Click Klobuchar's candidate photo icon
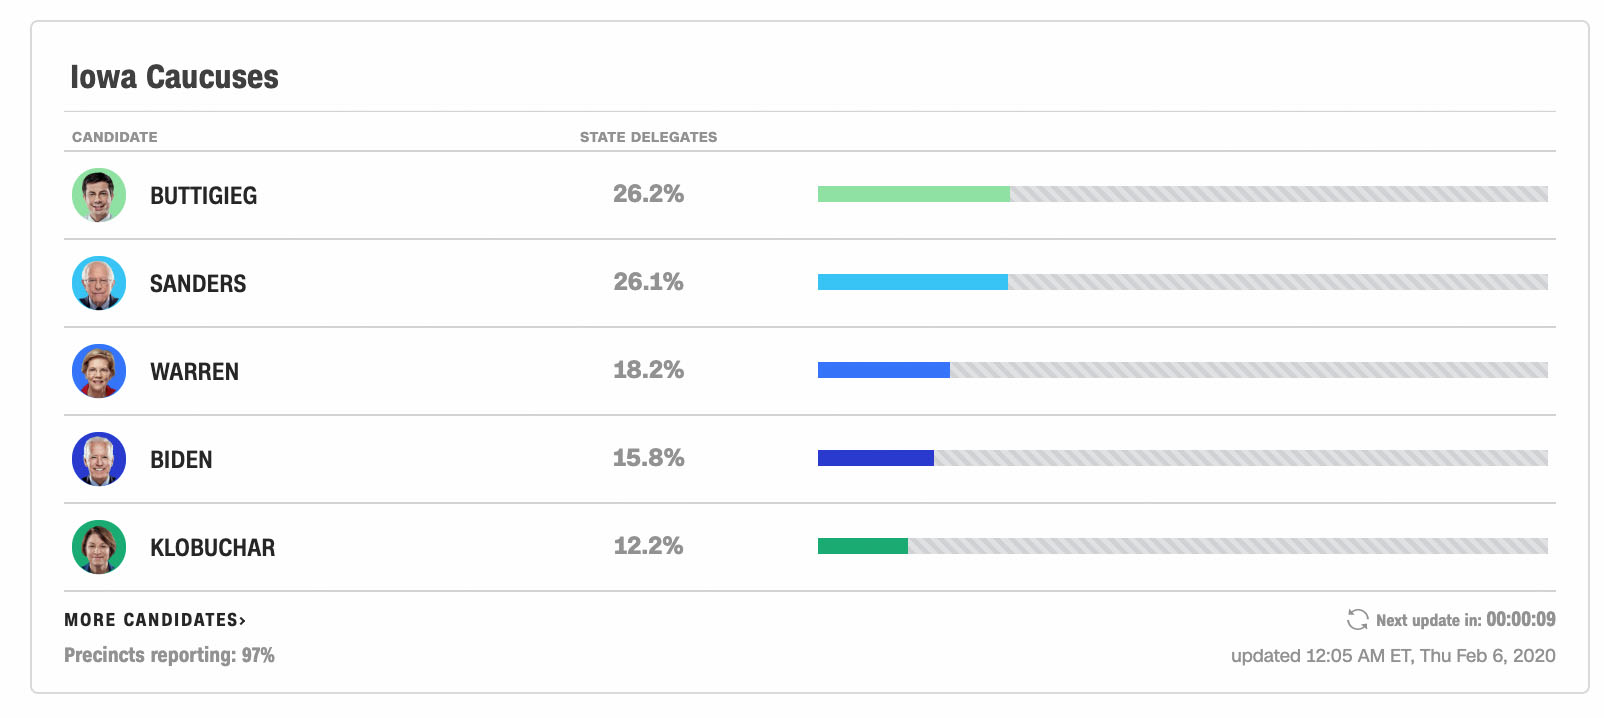Viewport: 1604px width, 718px height. pos(99,547)
